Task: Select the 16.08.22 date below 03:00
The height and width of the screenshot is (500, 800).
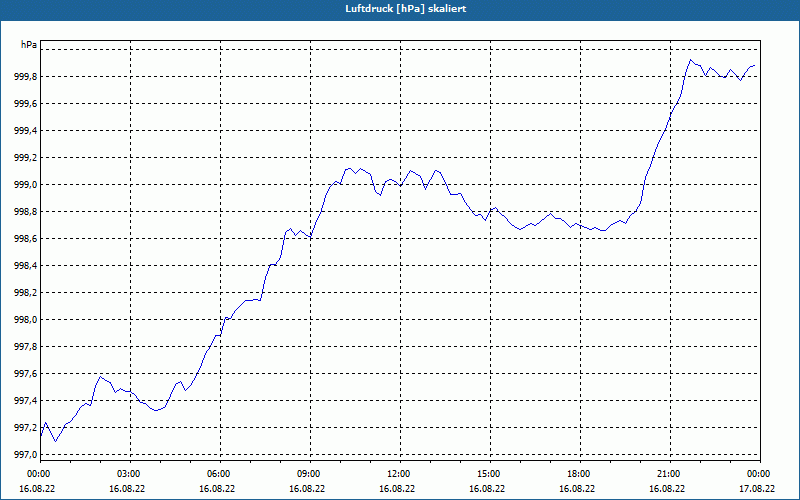Action: 127,488
